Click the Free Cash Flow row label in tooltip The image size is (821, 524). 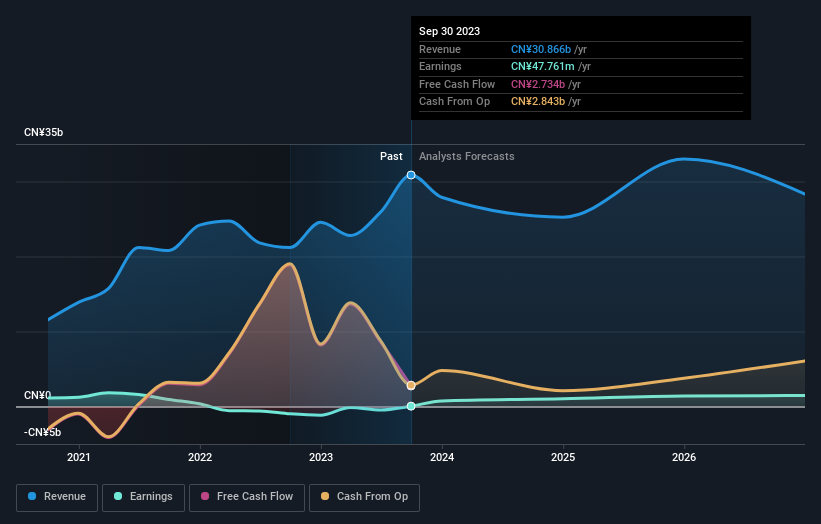[x=457, y=84]
